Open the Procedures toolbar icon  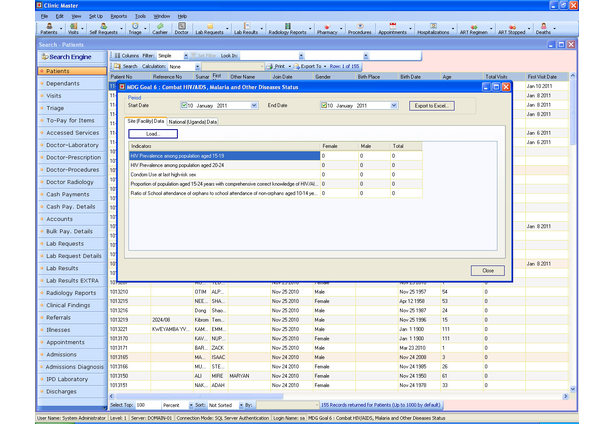coord(359,28)
